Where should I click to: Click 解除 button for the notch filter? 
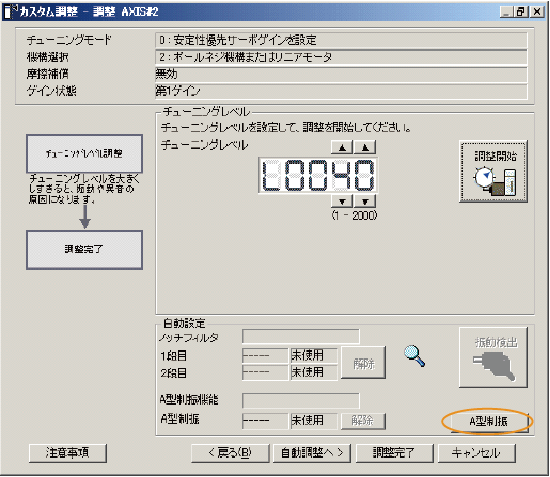click(363, 363)
